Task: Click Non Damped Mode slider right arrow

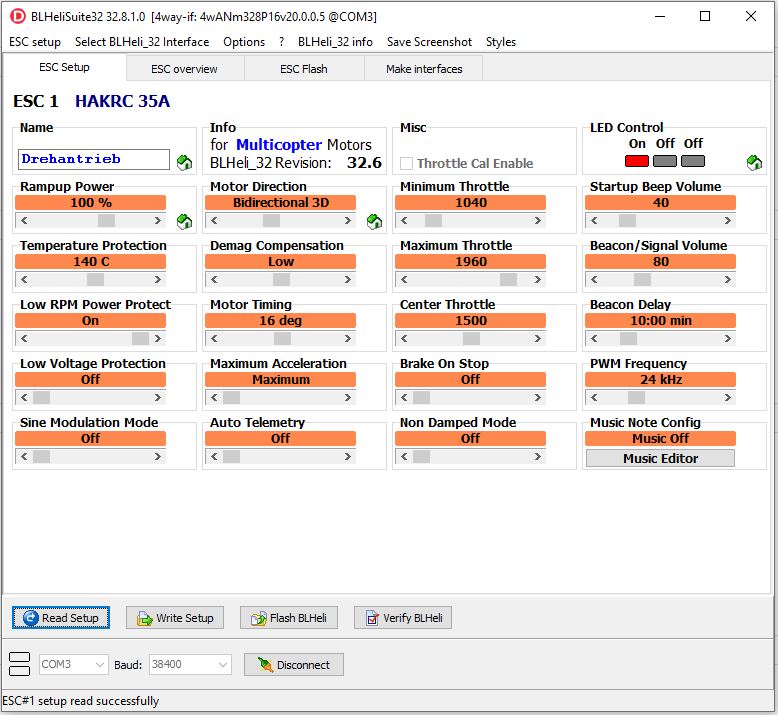Action: point(538,456)
